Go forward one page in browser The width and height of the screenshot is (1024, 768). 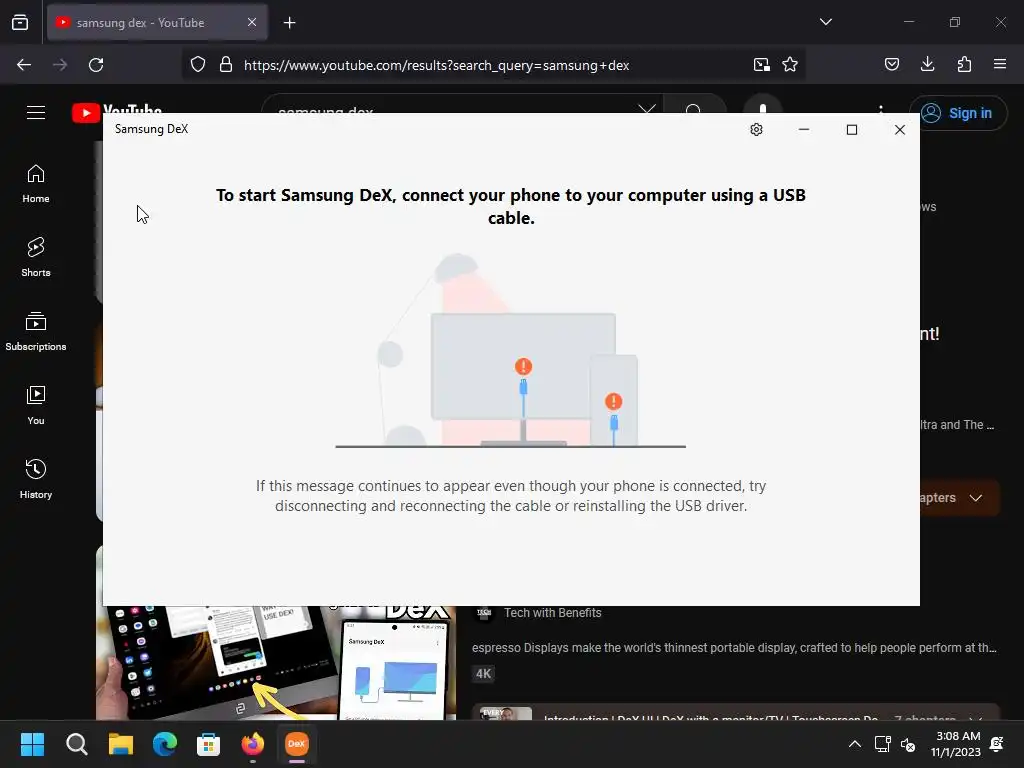(60, 65)
